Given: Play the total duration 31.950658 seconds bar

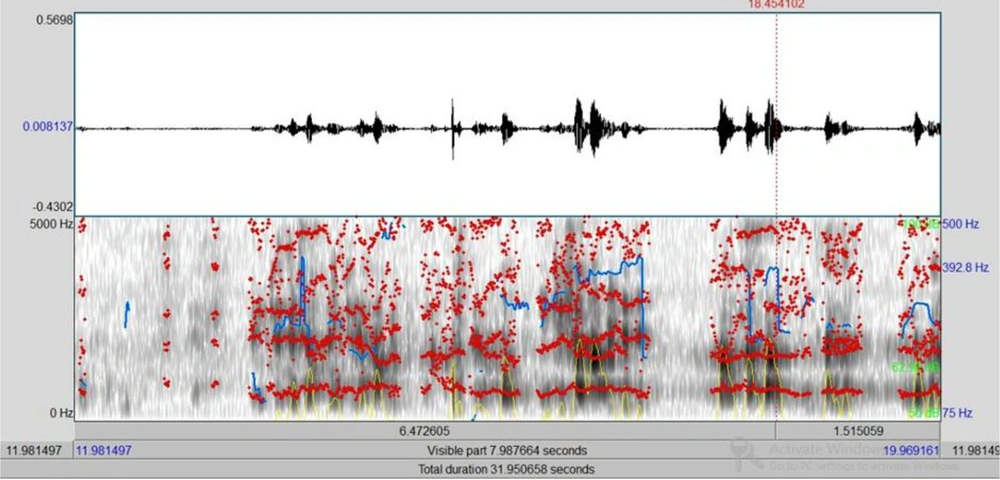Looking at the screenshot, I should tap(507, 469).
